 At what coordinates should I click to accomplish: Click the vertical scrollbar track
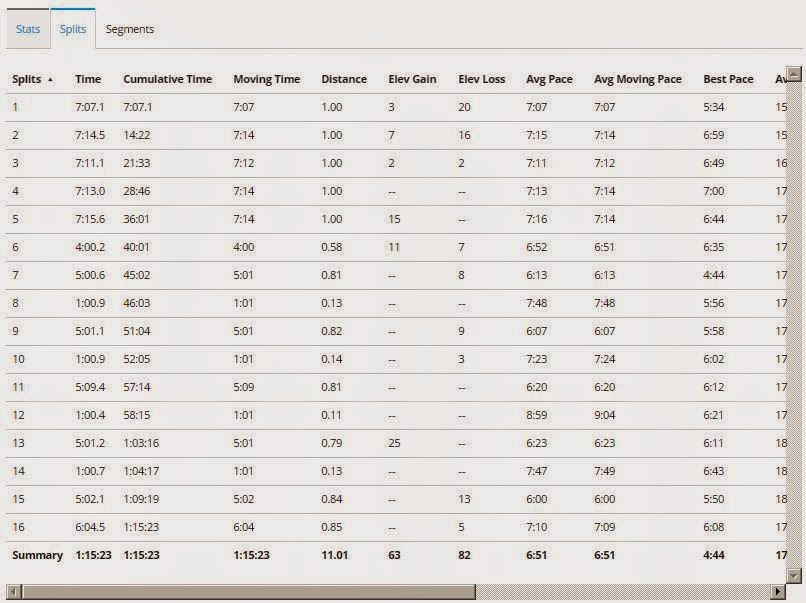tap(794, 325)
